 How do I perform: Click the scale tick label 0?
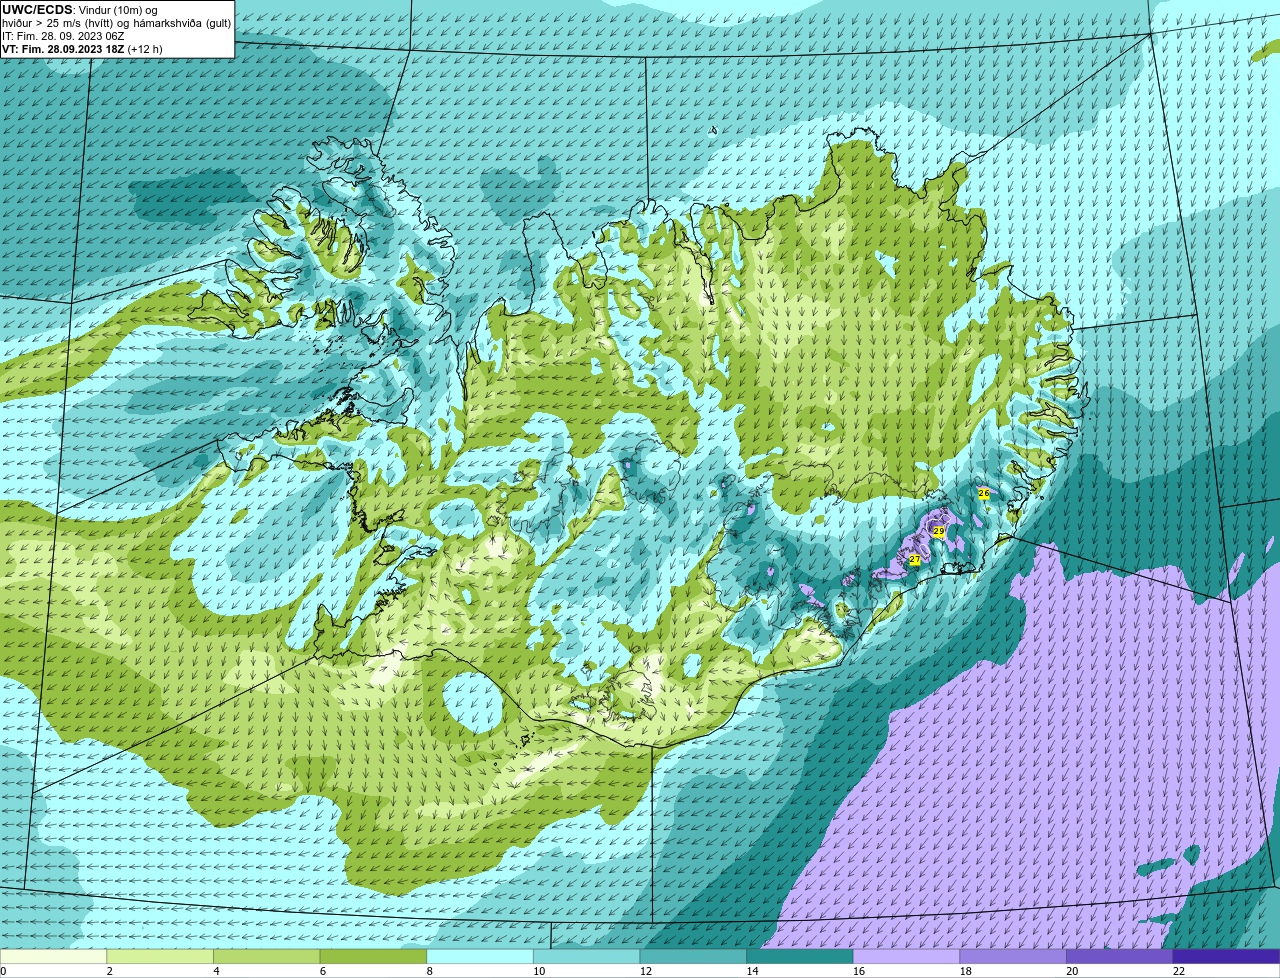(3, 971)
